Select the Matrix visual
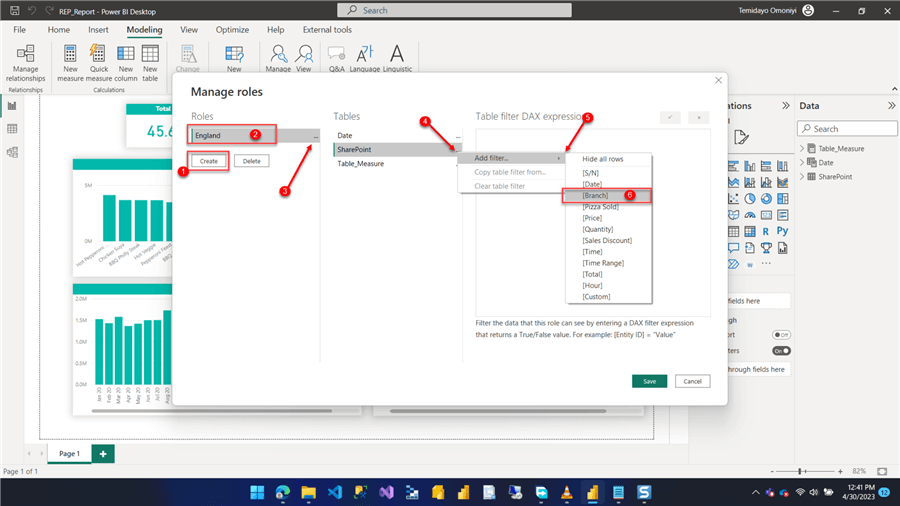900x506 pixels. [750, 232]
